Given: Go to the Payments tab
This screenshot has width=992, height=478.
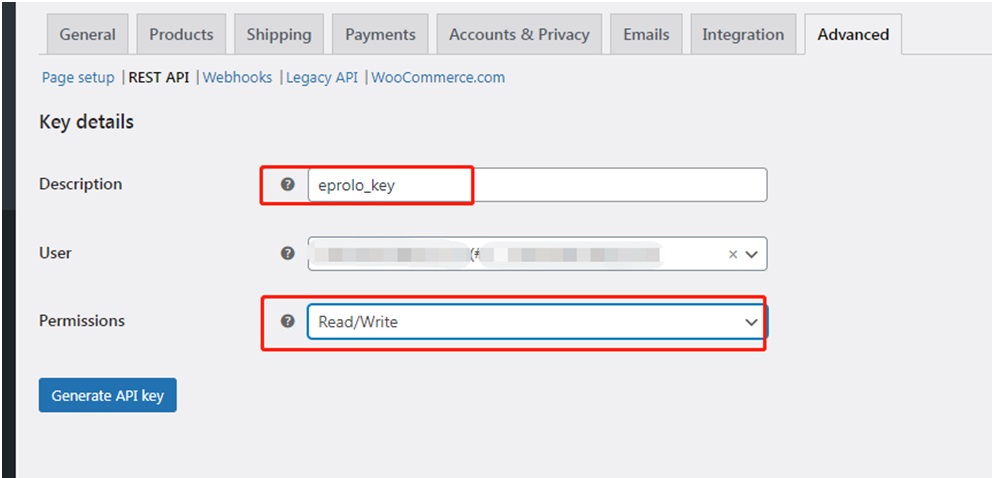Looking at the screenshot, I should pos(380,34).
